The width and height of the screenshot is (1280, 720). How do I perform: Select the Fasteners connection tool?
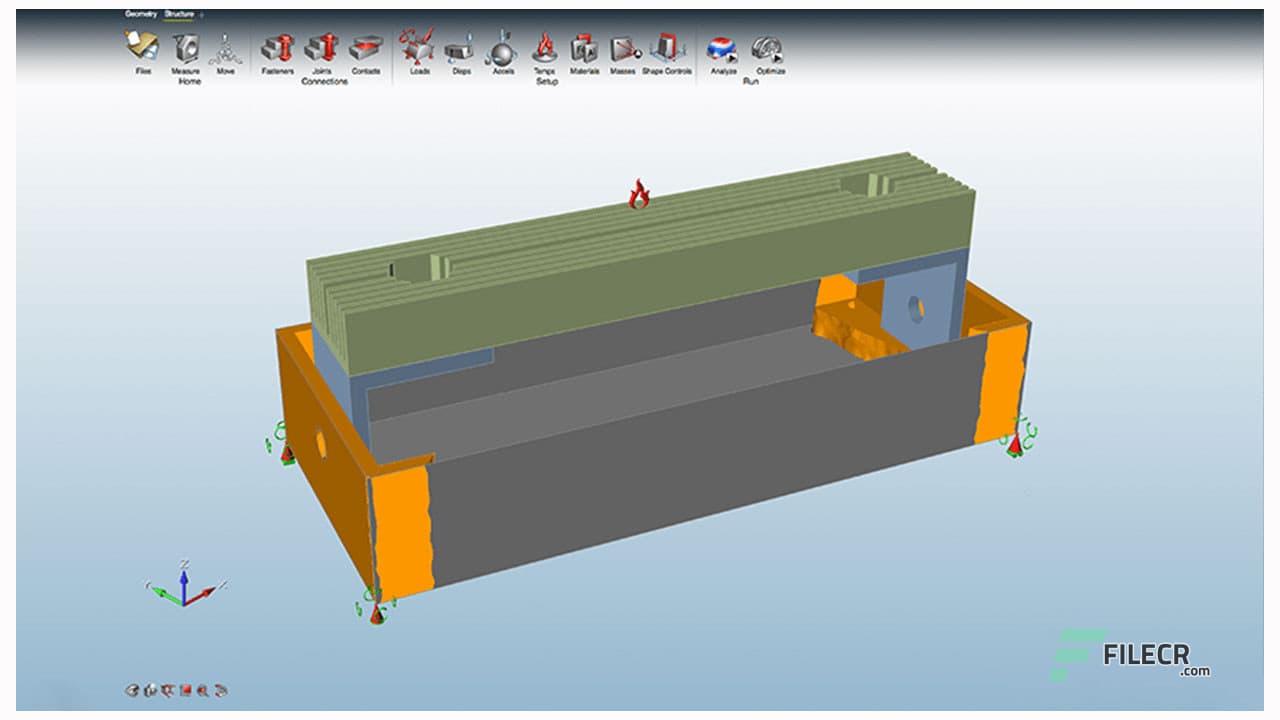click(277, 48)
